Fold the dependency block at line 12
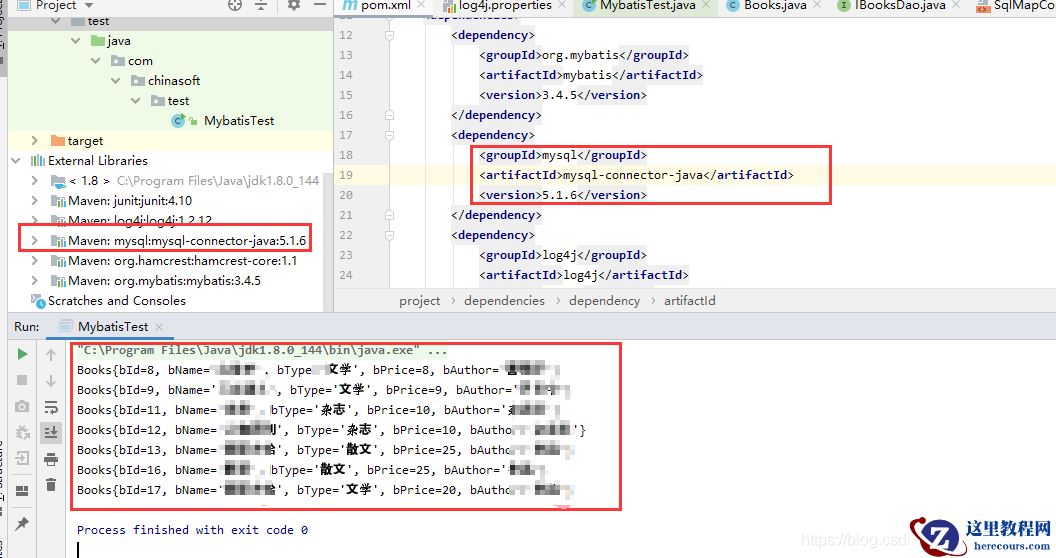The image size is (1056, 558). 389,35
